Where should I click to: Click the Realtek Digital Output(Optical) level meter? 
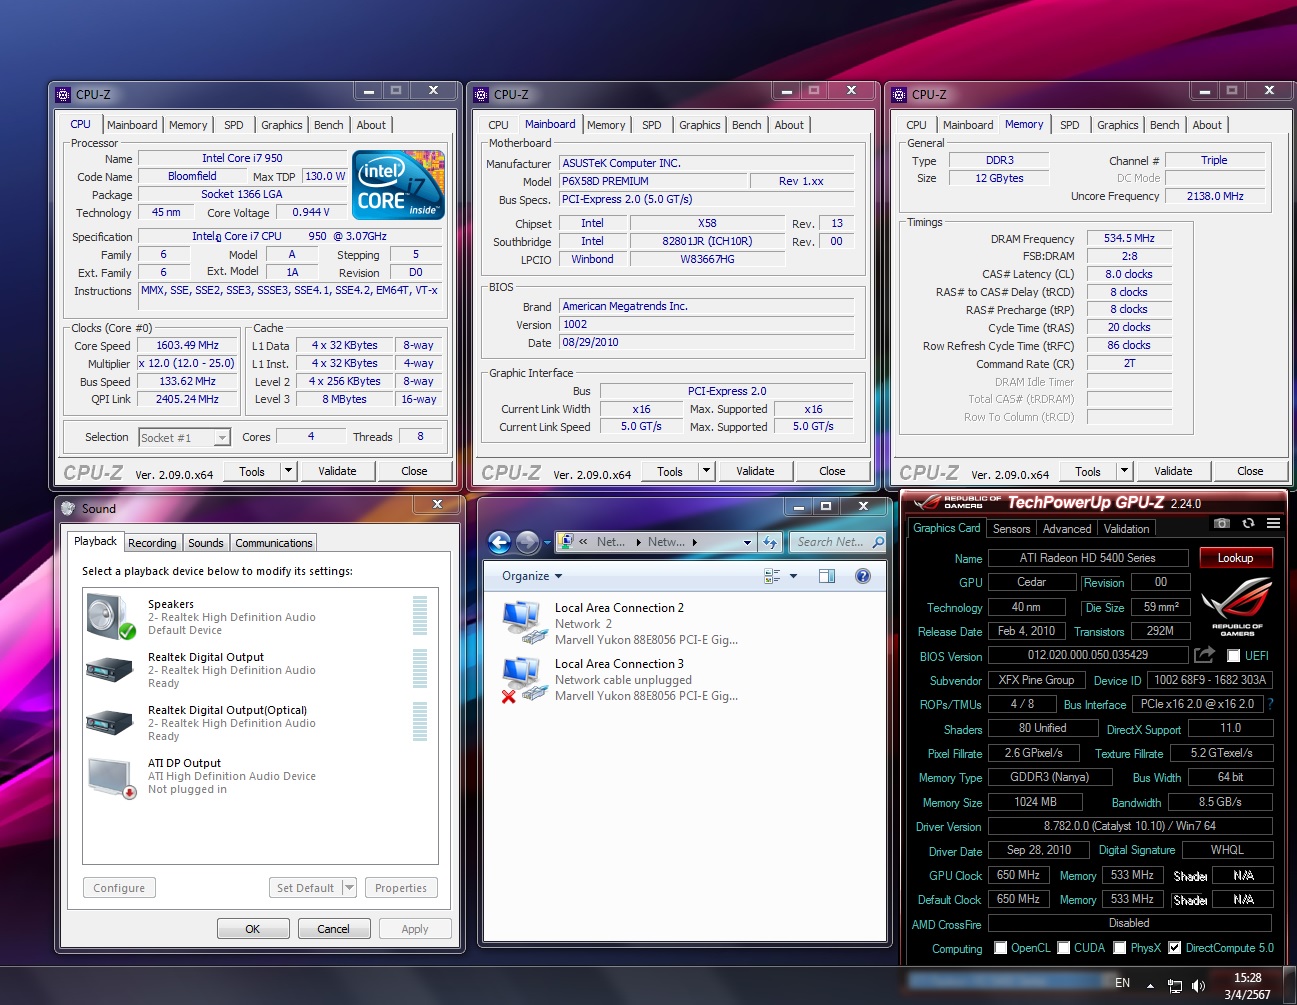click(420, 722)
